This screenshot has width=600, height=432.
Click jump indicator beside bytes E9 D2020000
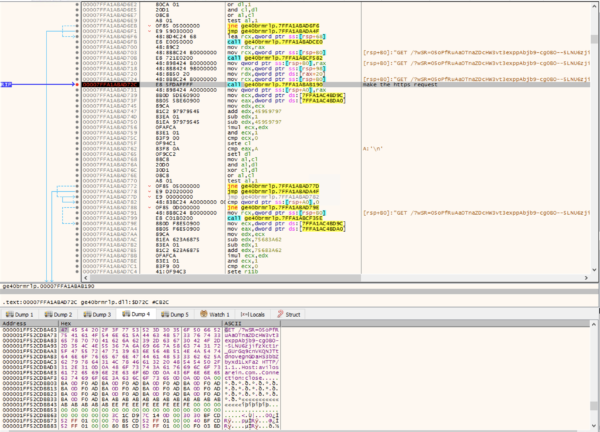(150, 192)
